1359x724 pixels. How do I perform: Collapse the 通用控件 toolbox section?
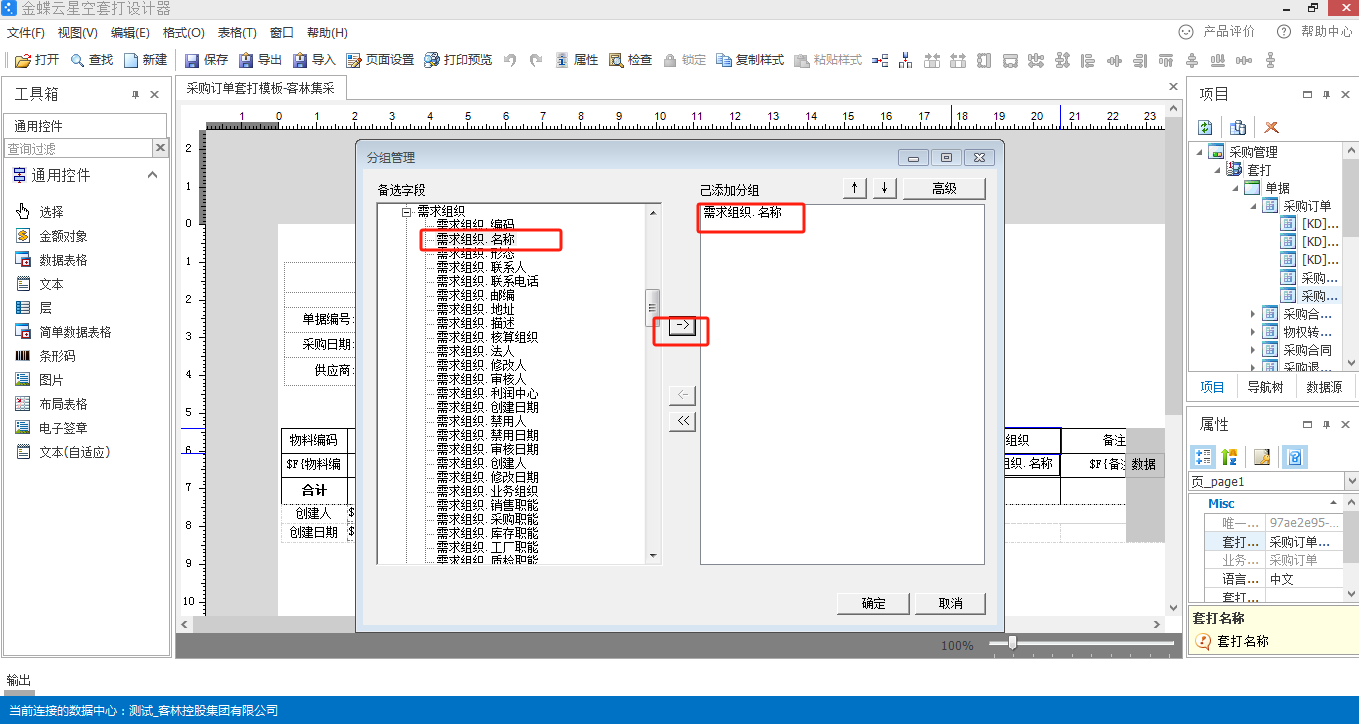click(153, 175)
